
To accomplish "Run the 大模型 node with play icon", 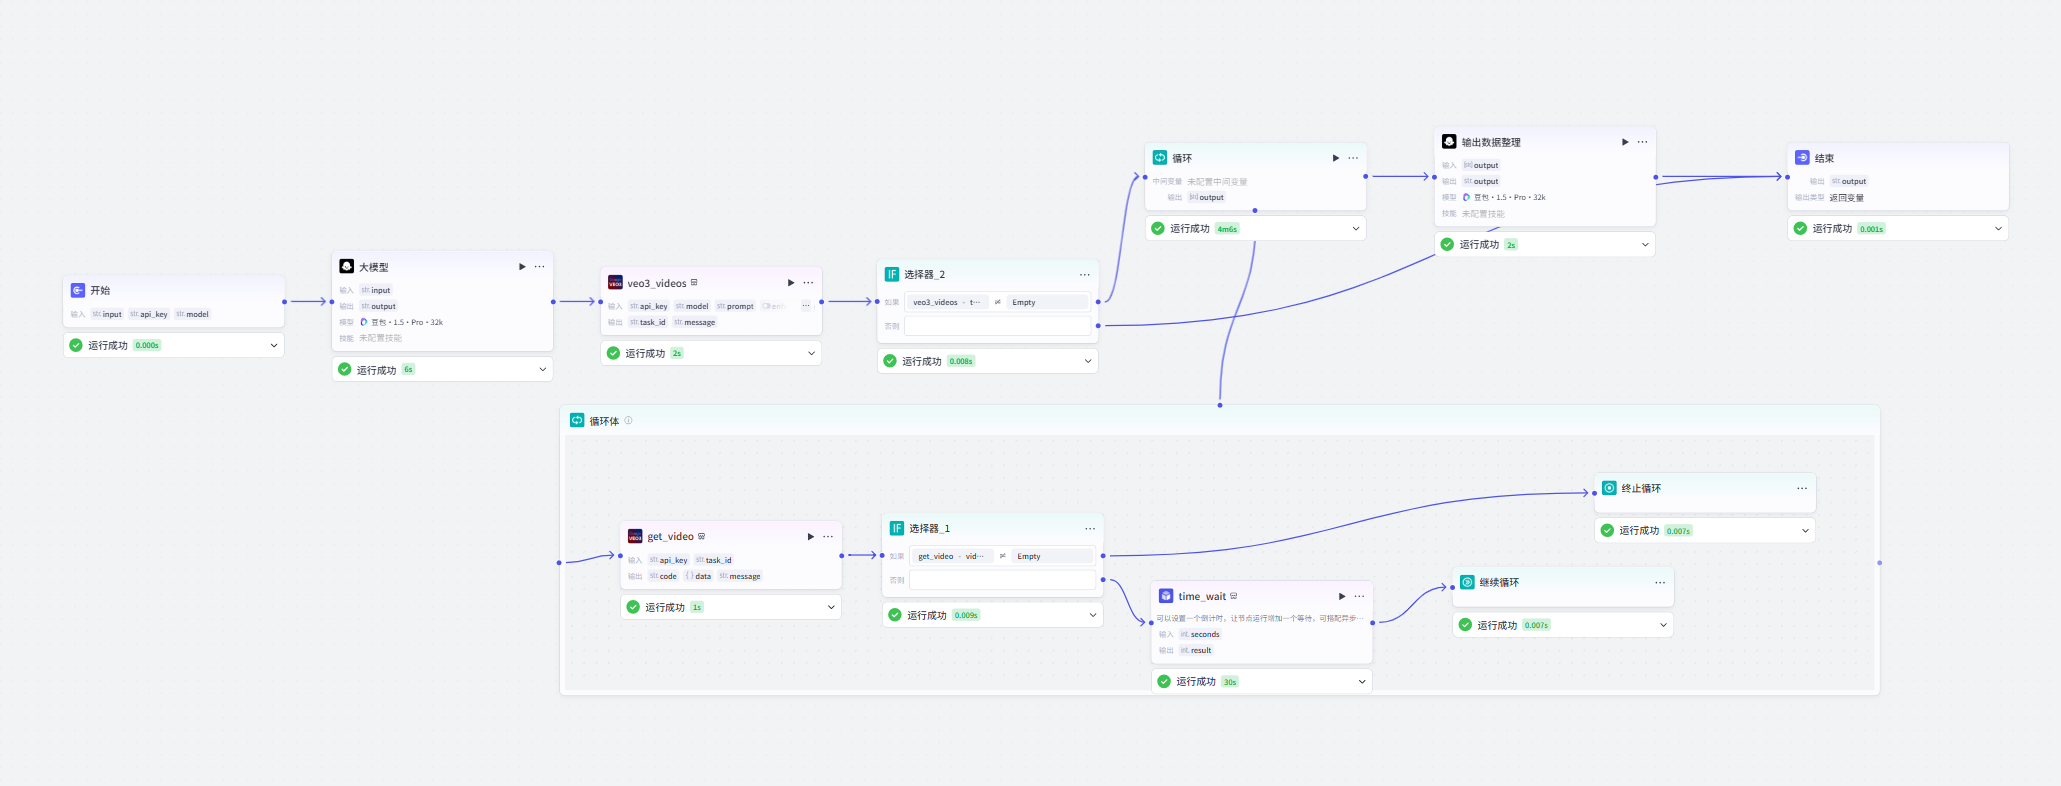I will [522, 267].
